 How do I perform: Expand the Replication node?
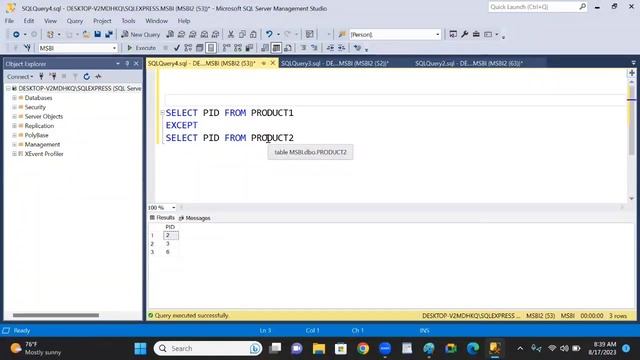point(14,126)
